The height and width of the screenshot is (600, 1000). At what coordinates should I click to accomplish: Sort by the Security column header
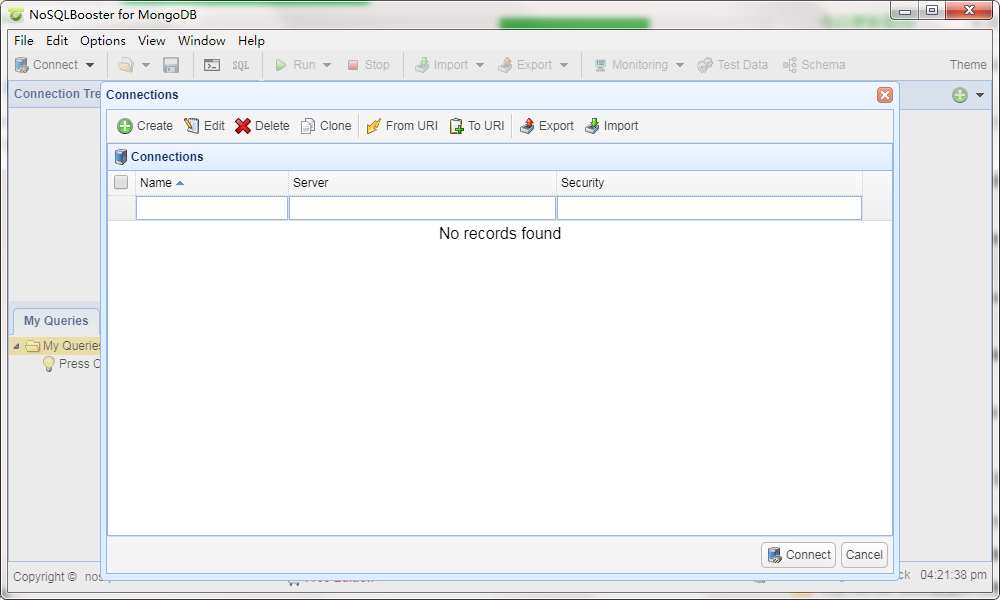tap(709, 182)
